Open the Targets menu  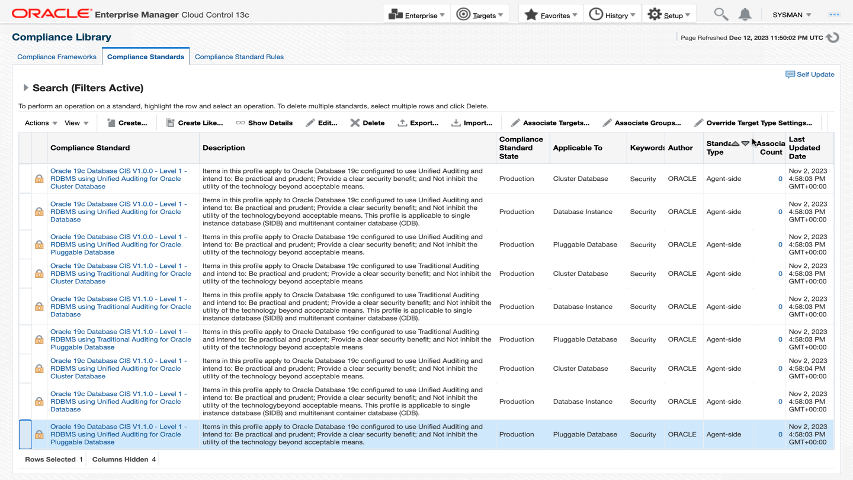click(479, 15)
